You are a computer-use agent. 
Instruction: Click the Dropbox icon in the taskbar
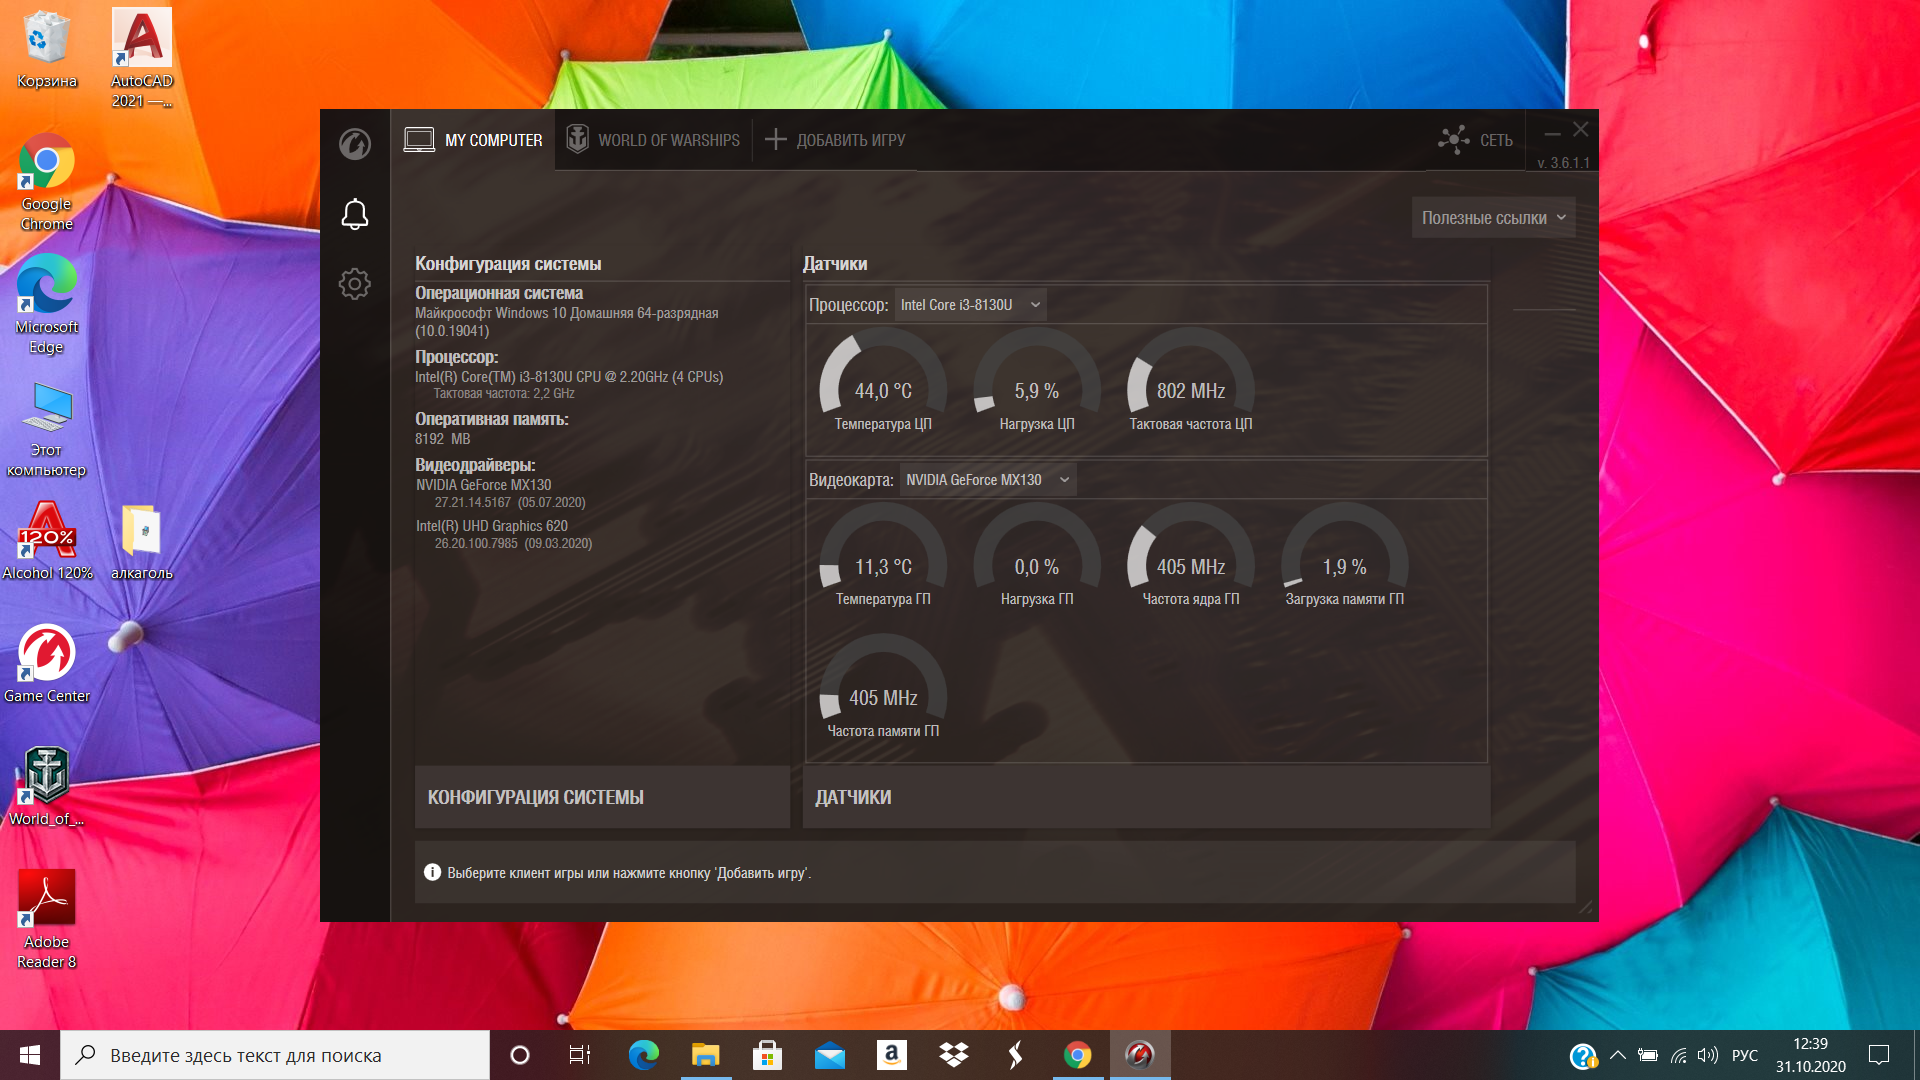(x=953, y=1055)
